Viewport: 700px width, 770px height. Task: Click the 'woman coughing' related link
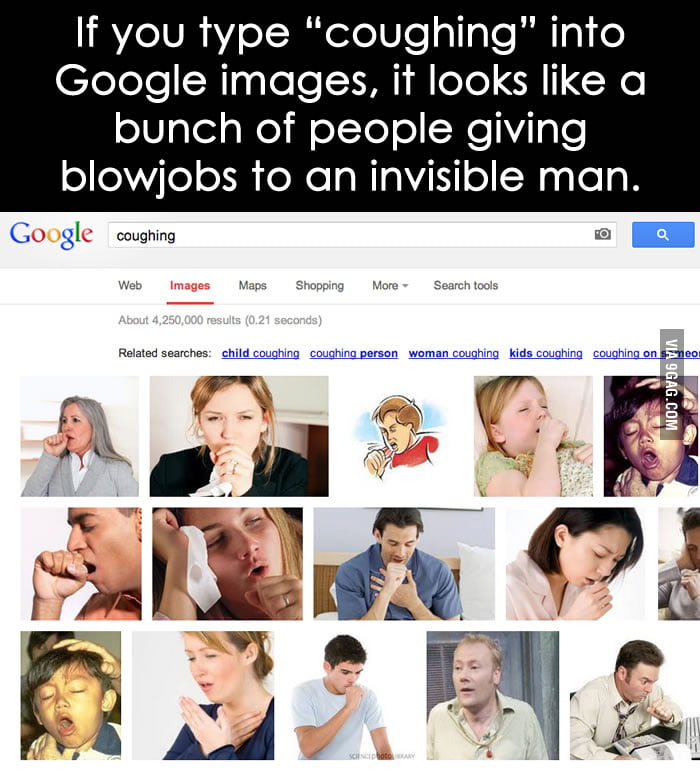pos(453,353)
